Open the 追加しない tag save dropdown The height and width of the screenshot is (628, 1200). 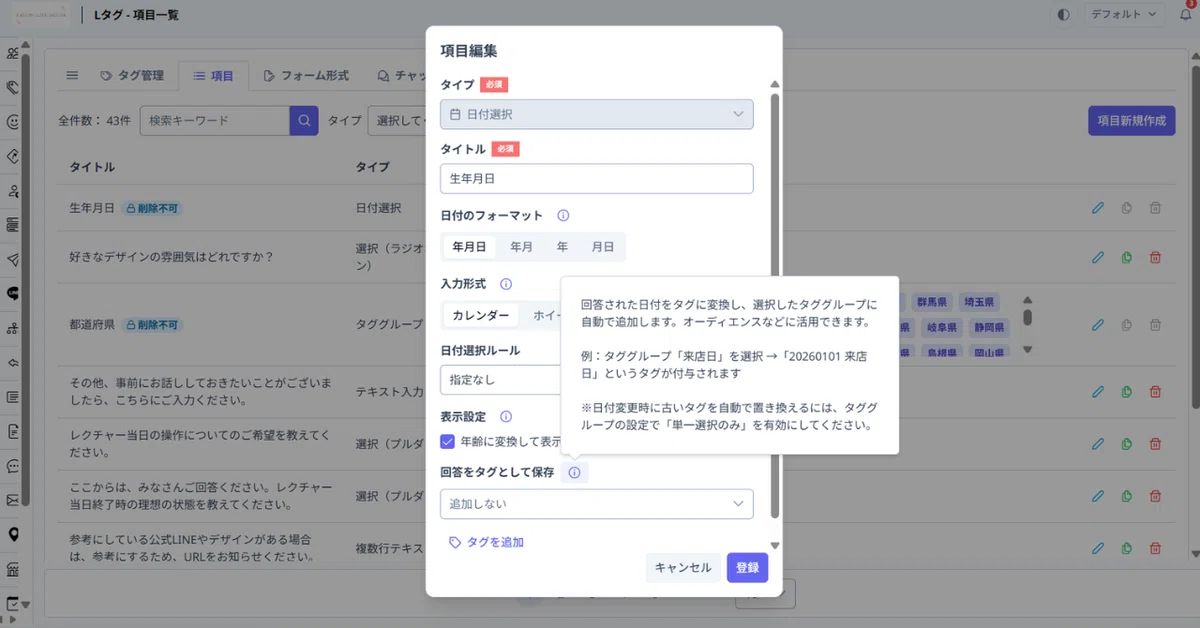click(596, 504)
